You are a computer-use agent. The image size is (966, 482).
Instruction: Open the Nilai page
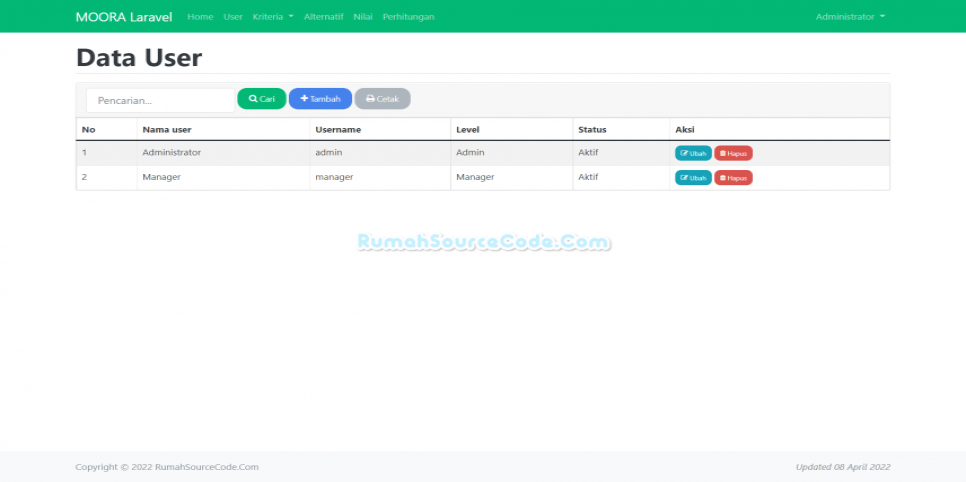(x=363, y=17)
